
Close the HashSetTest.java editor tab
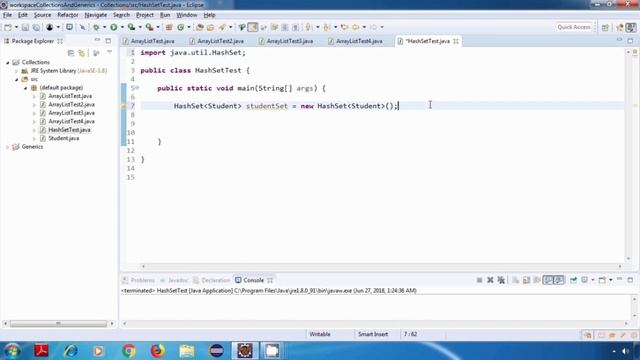[456, 41]
